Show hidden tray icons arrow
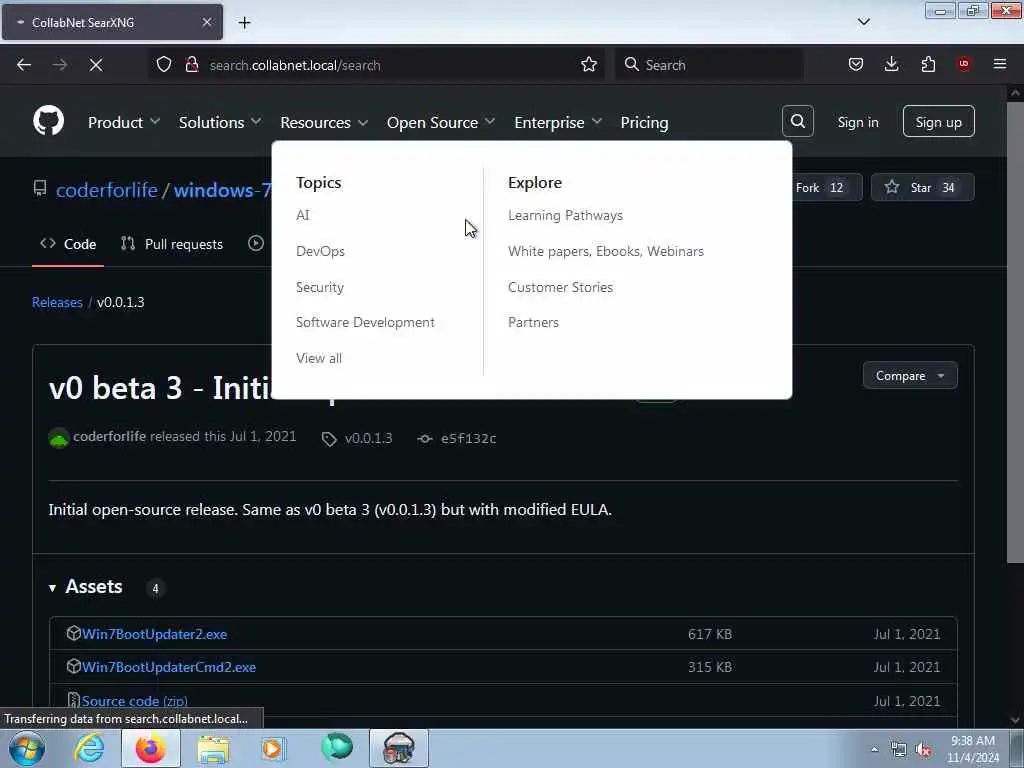This screenshot has width=1024, height=768. [874, 749]
